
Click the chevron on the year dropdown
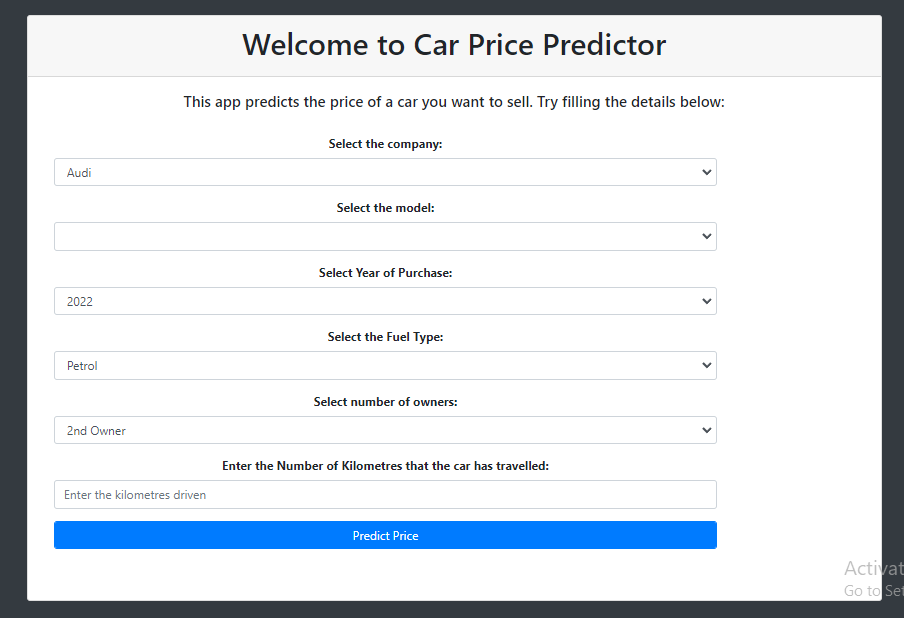click(x=707, y=300)
